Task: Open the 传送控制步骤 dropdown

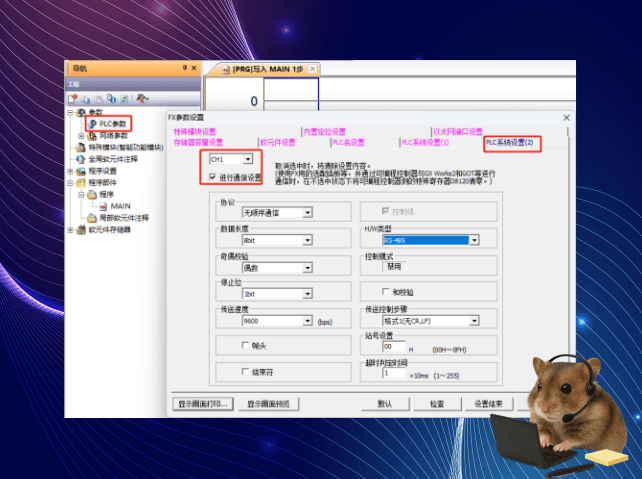Action: point(474,321)
